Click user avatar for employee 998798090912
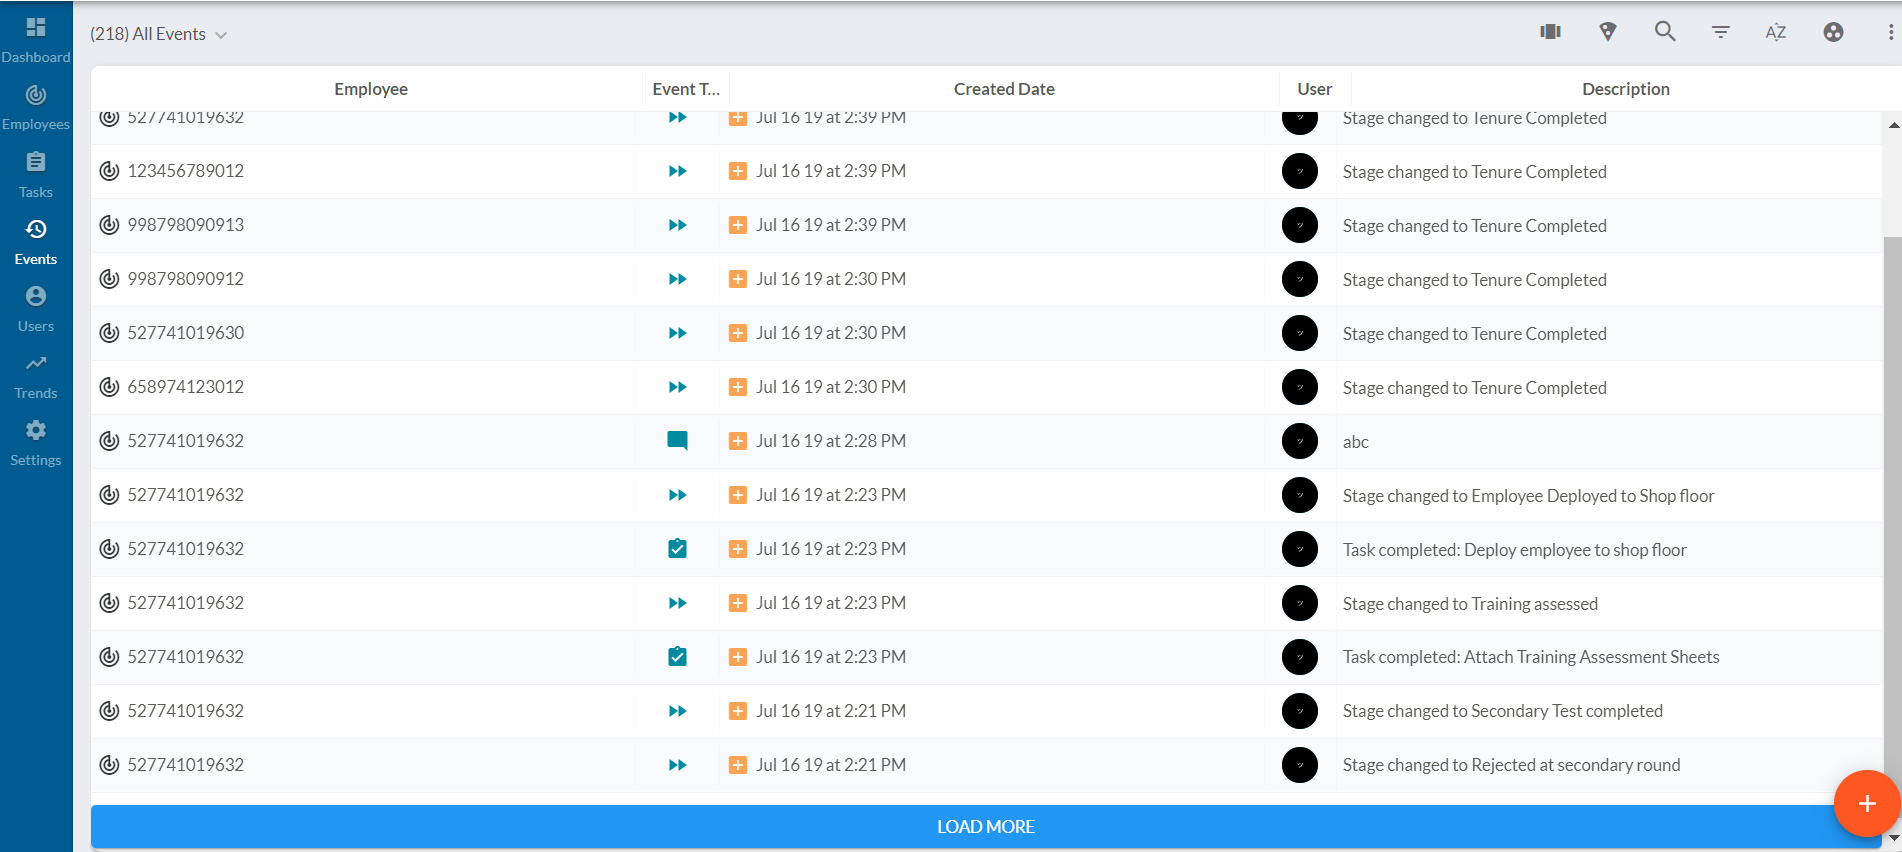Screen dimensions: 1902x852 1300,279
